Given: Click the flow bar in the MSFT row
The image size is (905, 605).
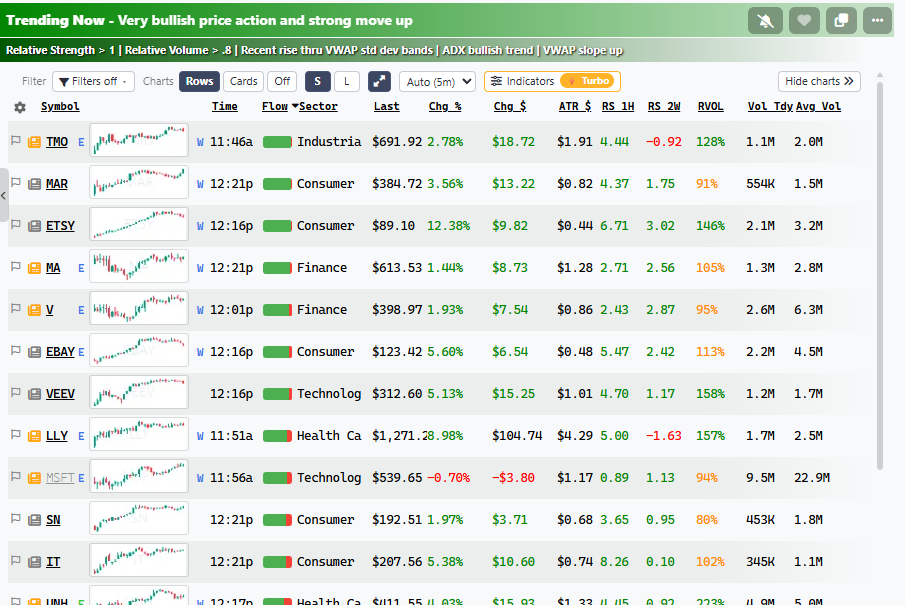Looking at the screenshot, I should click(x=277, y=478).
